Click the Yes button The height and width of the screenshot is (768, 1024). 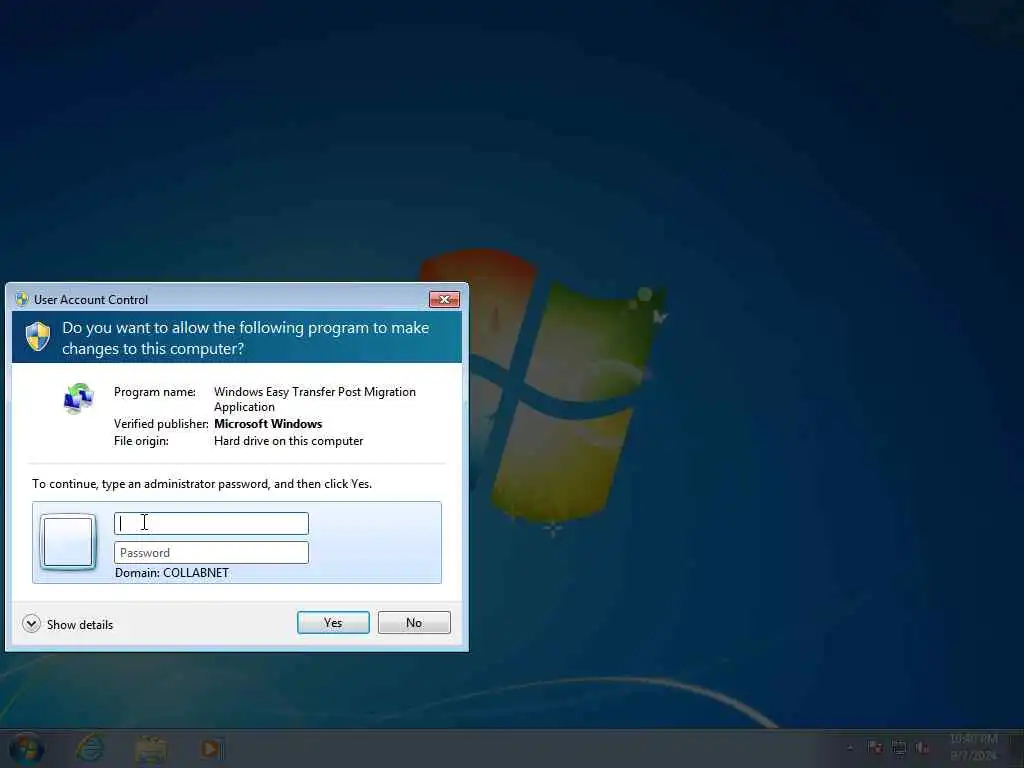click(333, 622)
